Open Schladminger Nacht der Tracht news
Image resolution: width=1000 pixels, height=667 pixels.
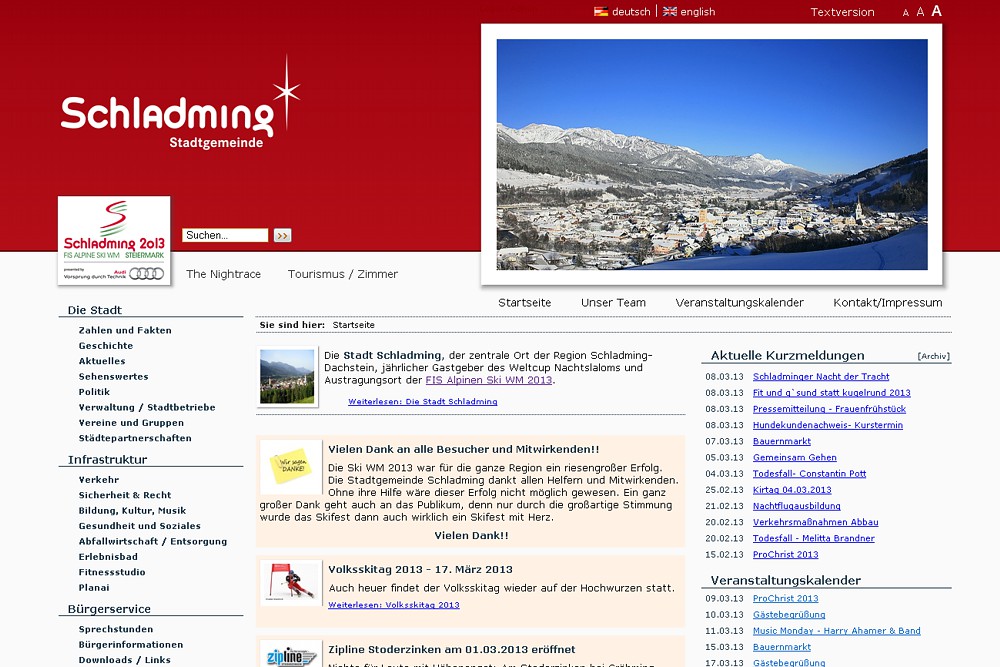click(821, 377)
